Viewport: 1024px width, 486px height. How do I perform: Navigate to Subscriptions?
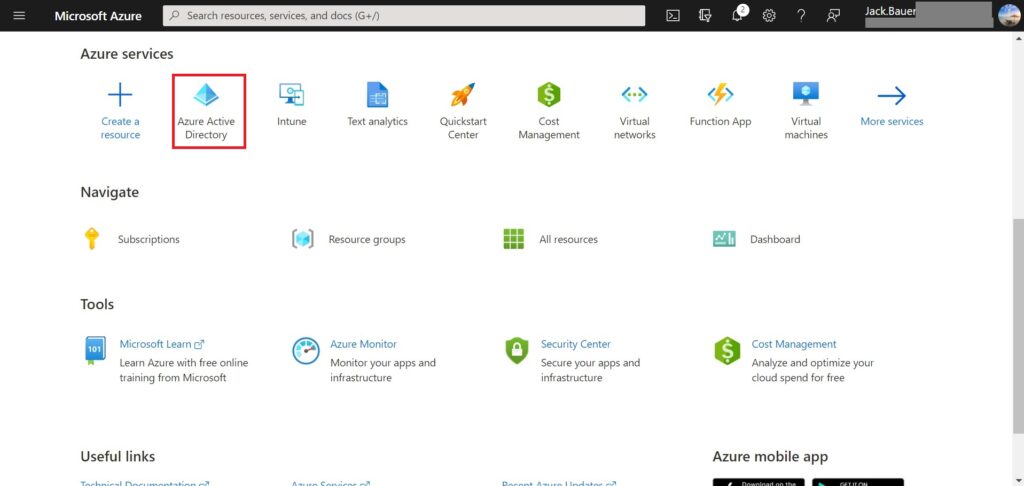point(148,240)
